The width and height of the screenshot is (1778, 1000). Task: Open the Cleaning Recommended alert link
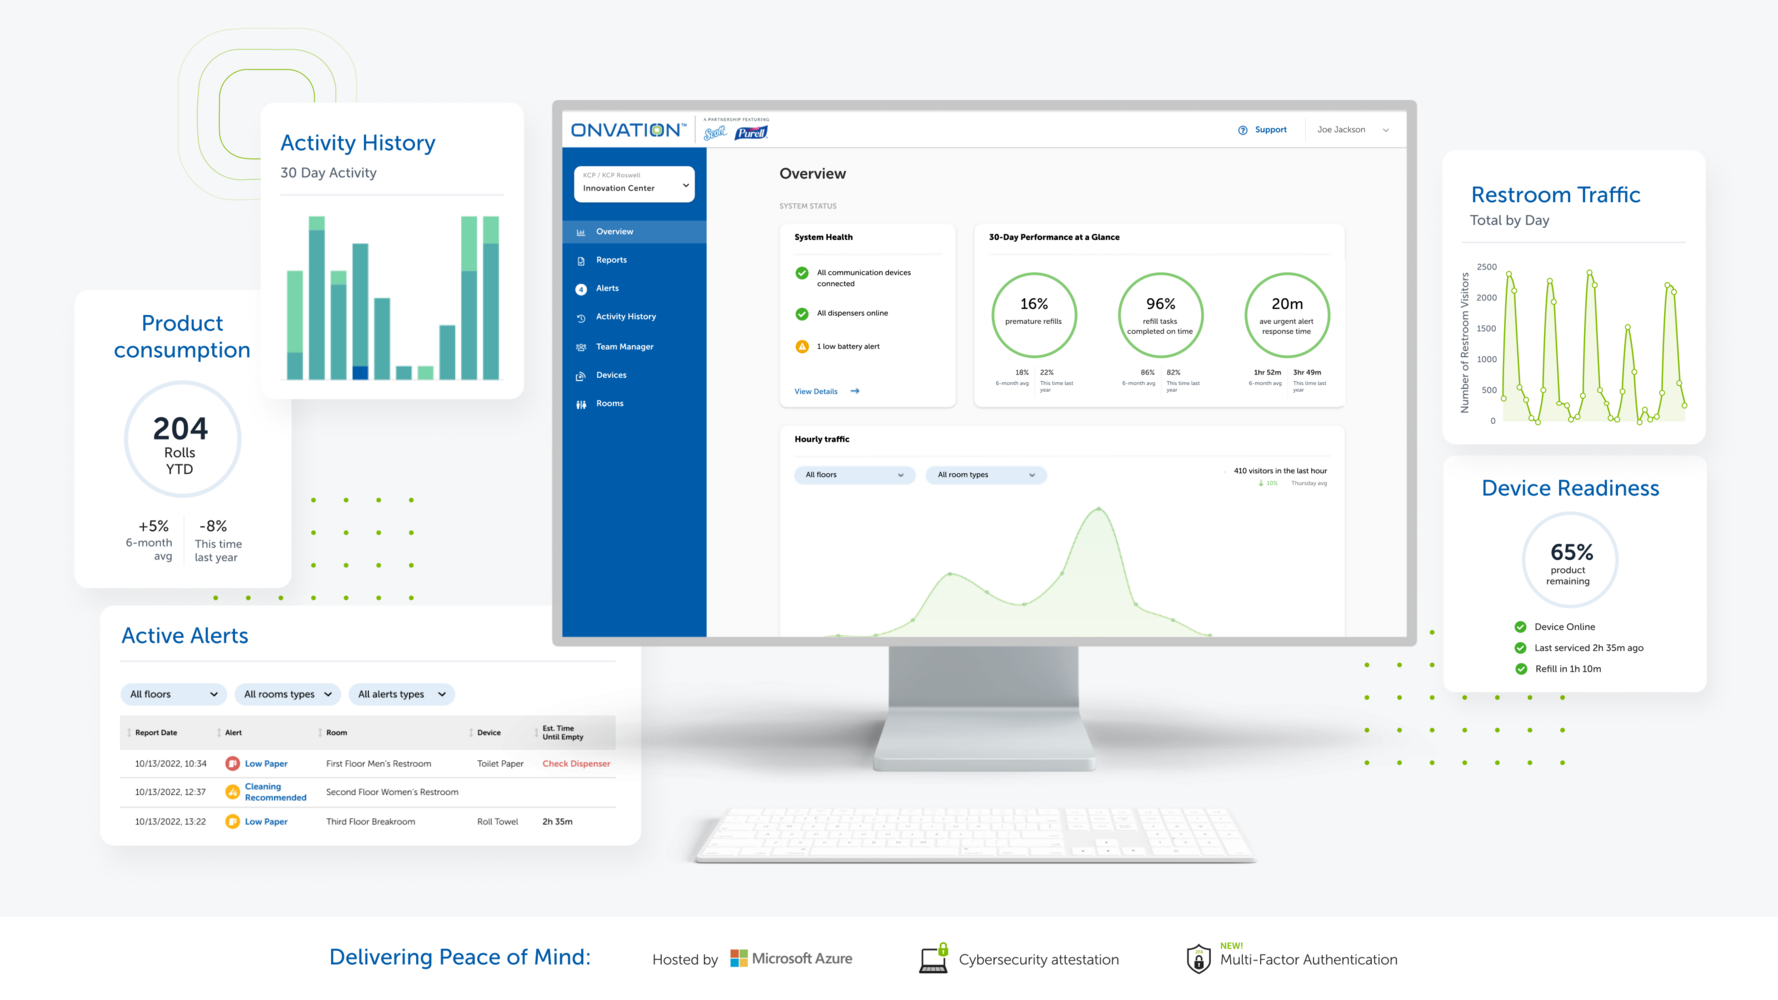275,792
